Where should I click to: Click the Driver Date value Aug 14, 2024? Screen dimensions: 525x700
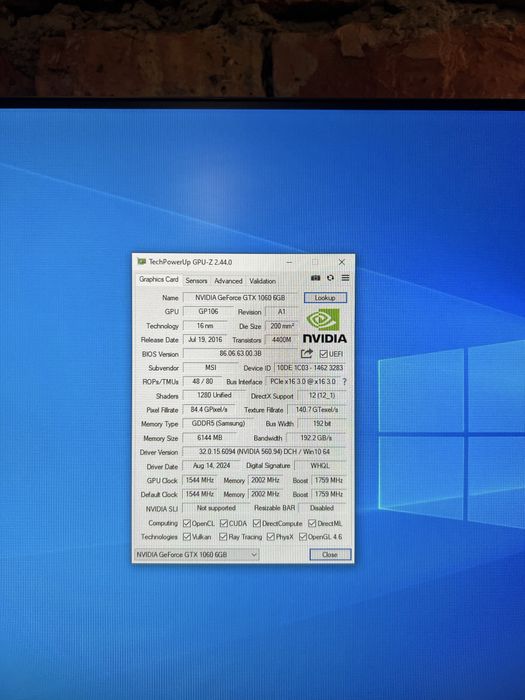point(211,466)
